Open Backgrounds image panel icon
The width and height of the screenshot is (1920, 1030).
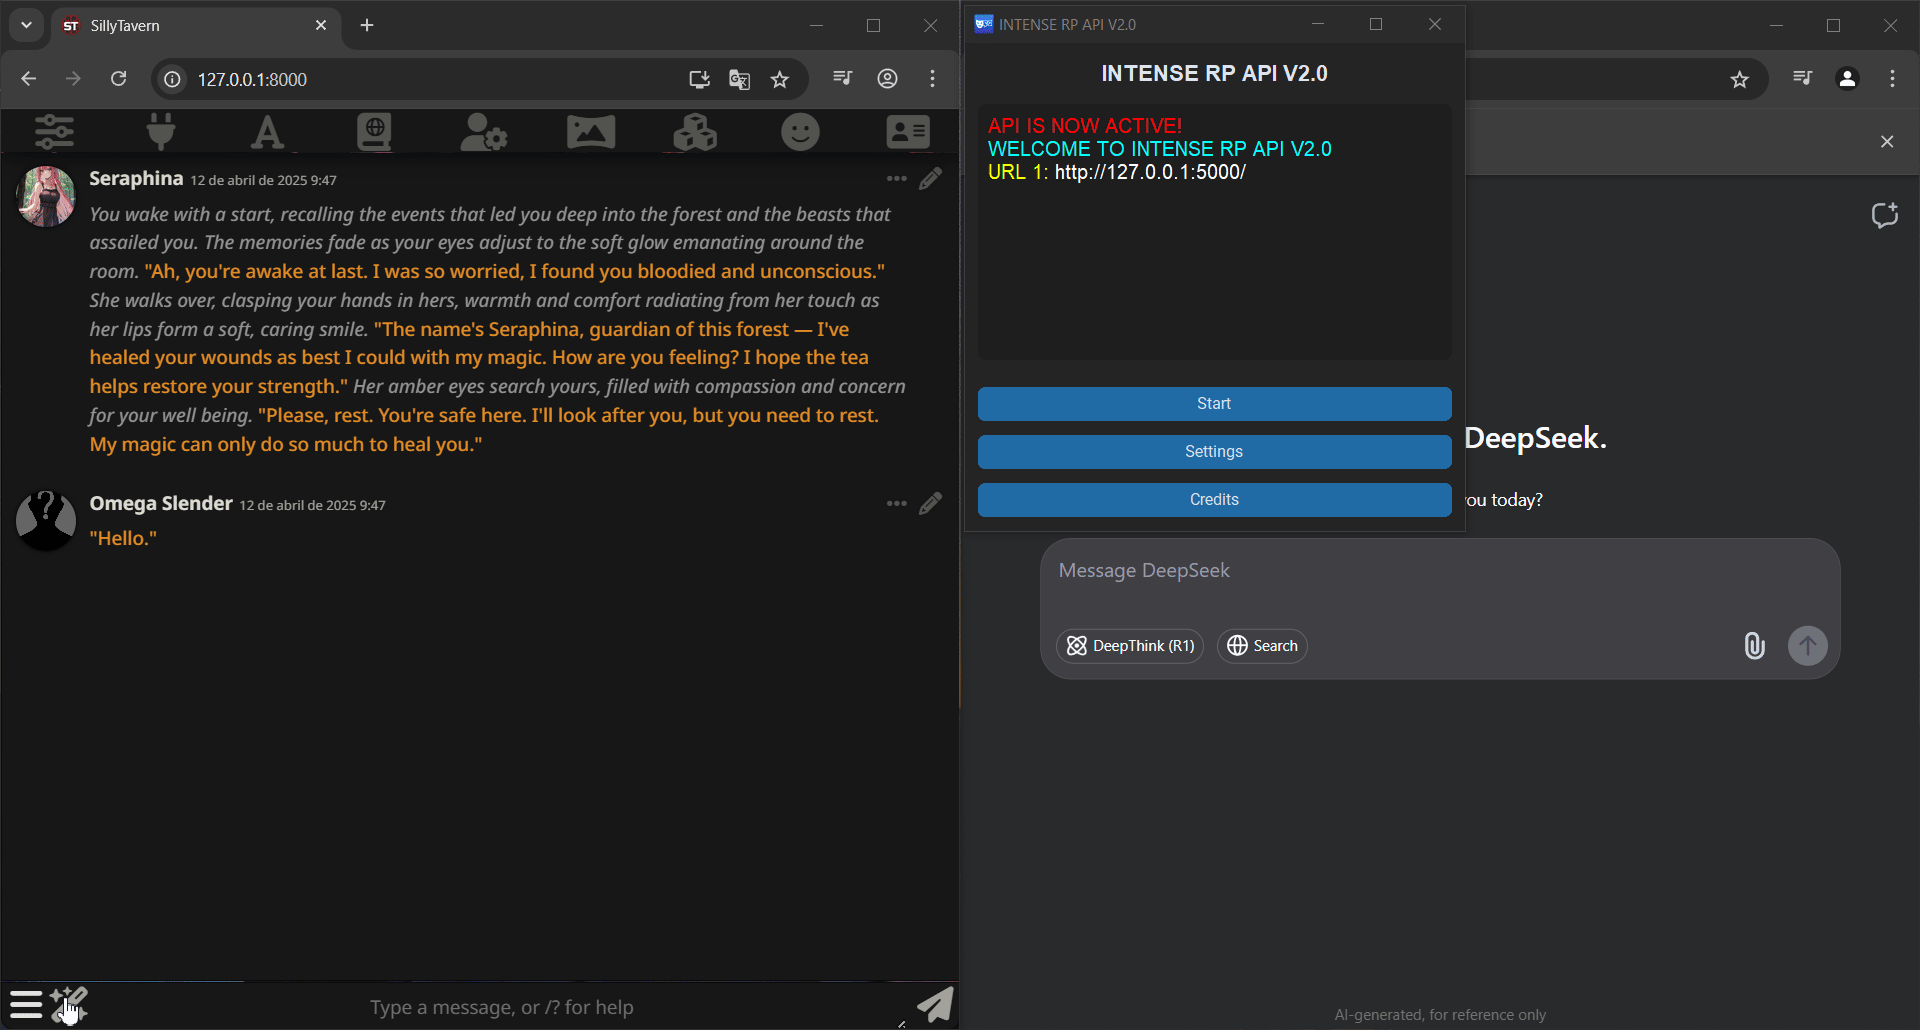pos(591,132)
